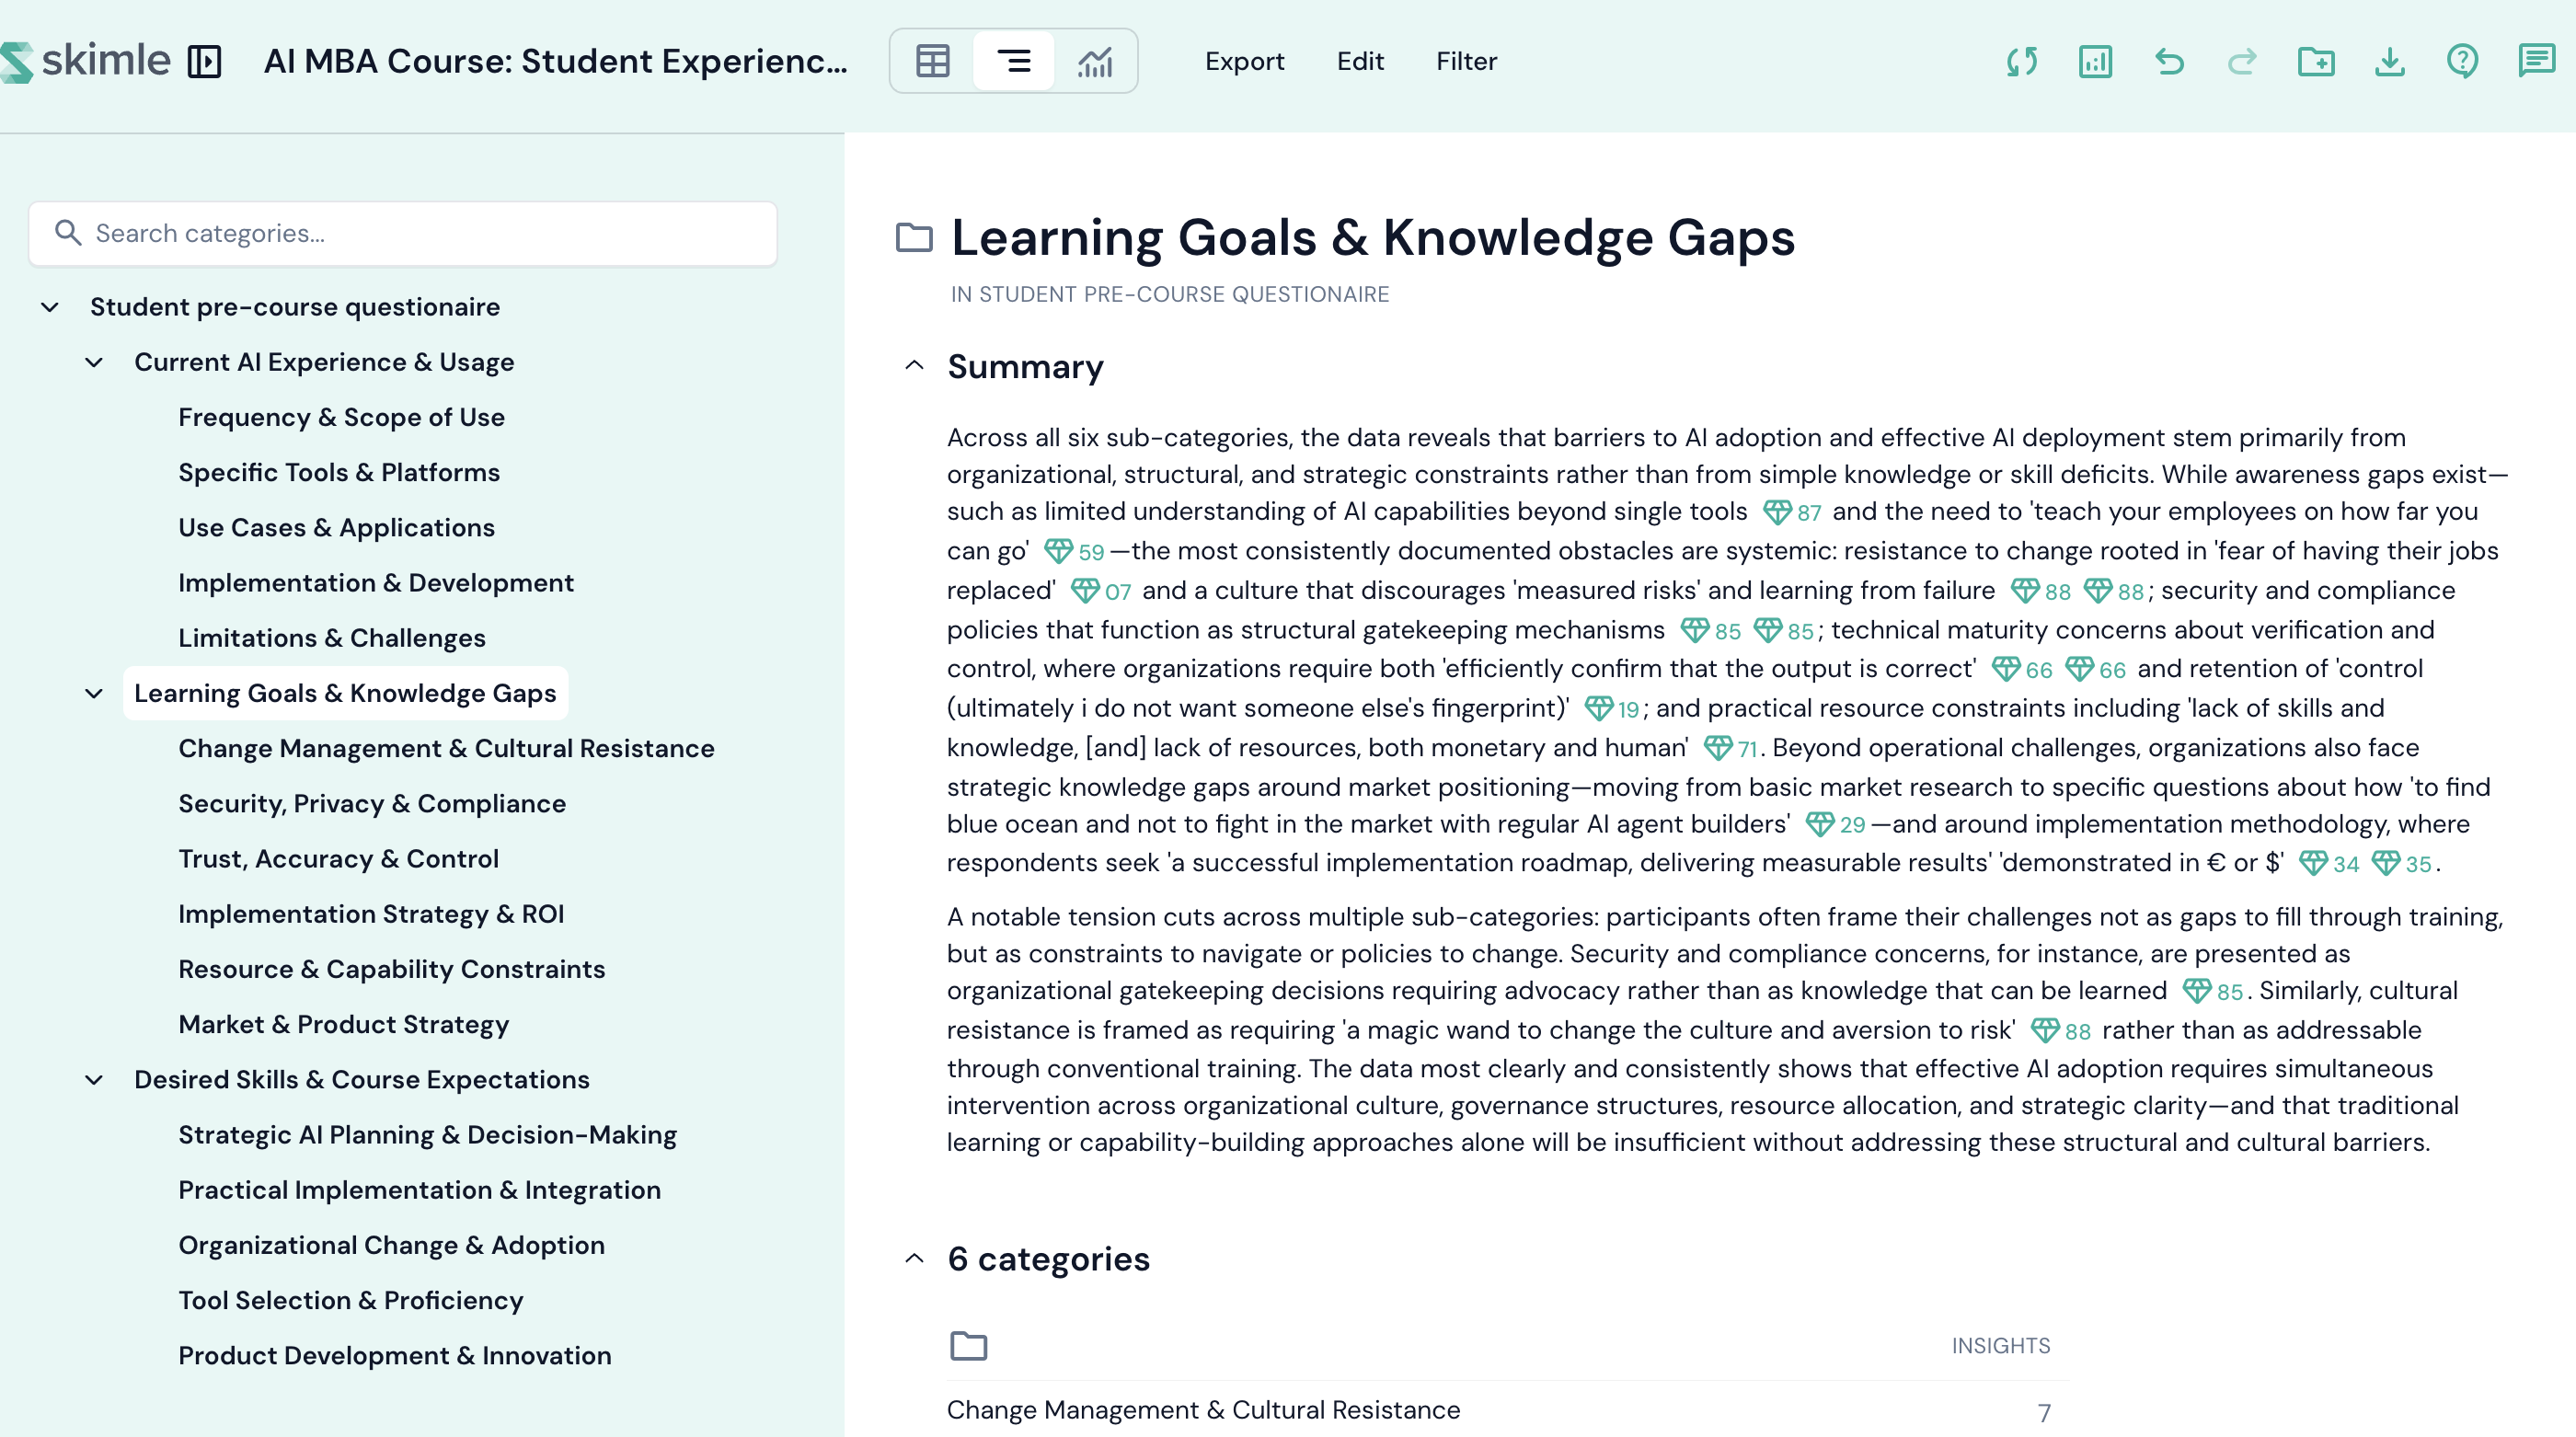
Task: Toggle the sidebar panel icon beside logo
Action: tap(204, 62)
